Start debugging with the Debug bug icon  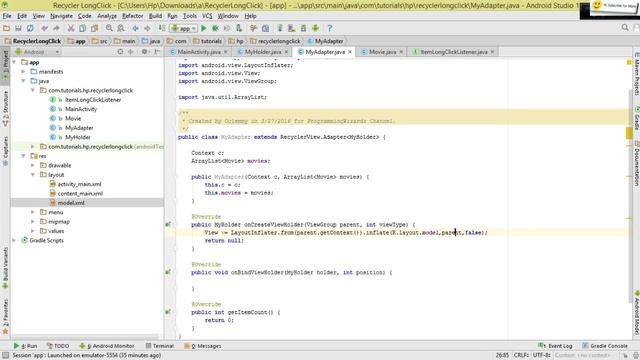coord(215,28)
